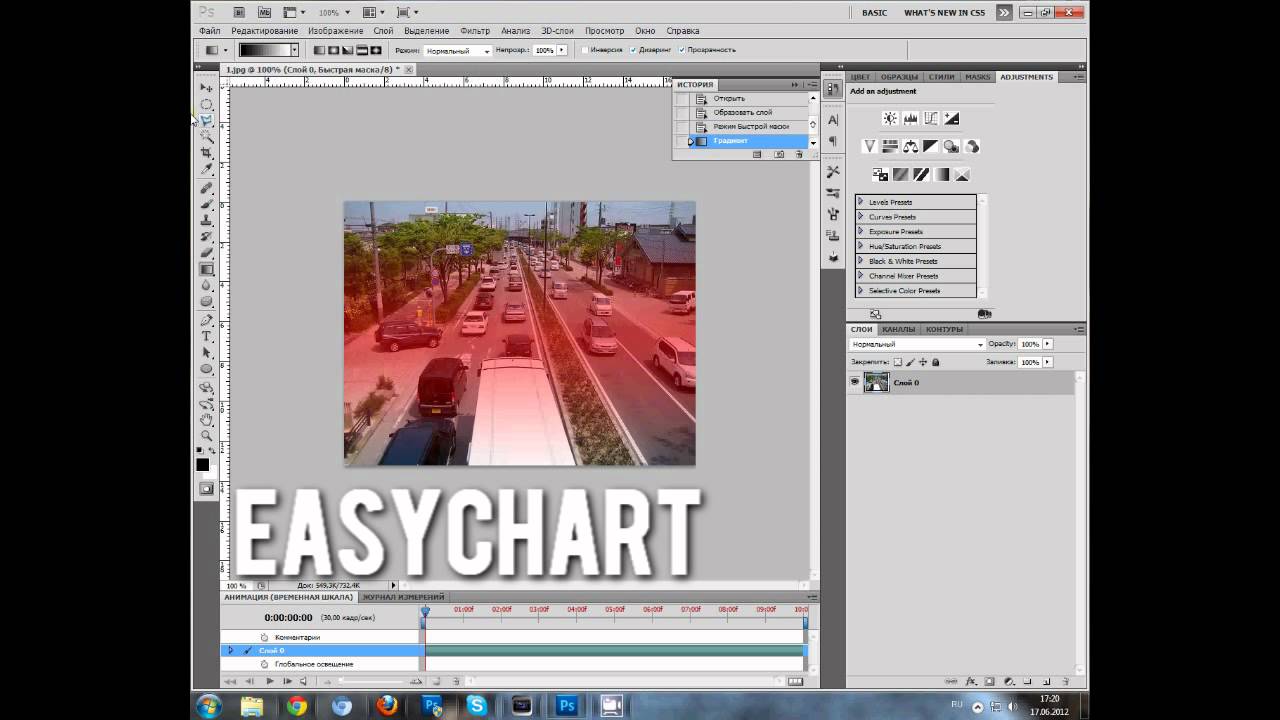Toggle lock image pixels brush icon

coord(909,362)
